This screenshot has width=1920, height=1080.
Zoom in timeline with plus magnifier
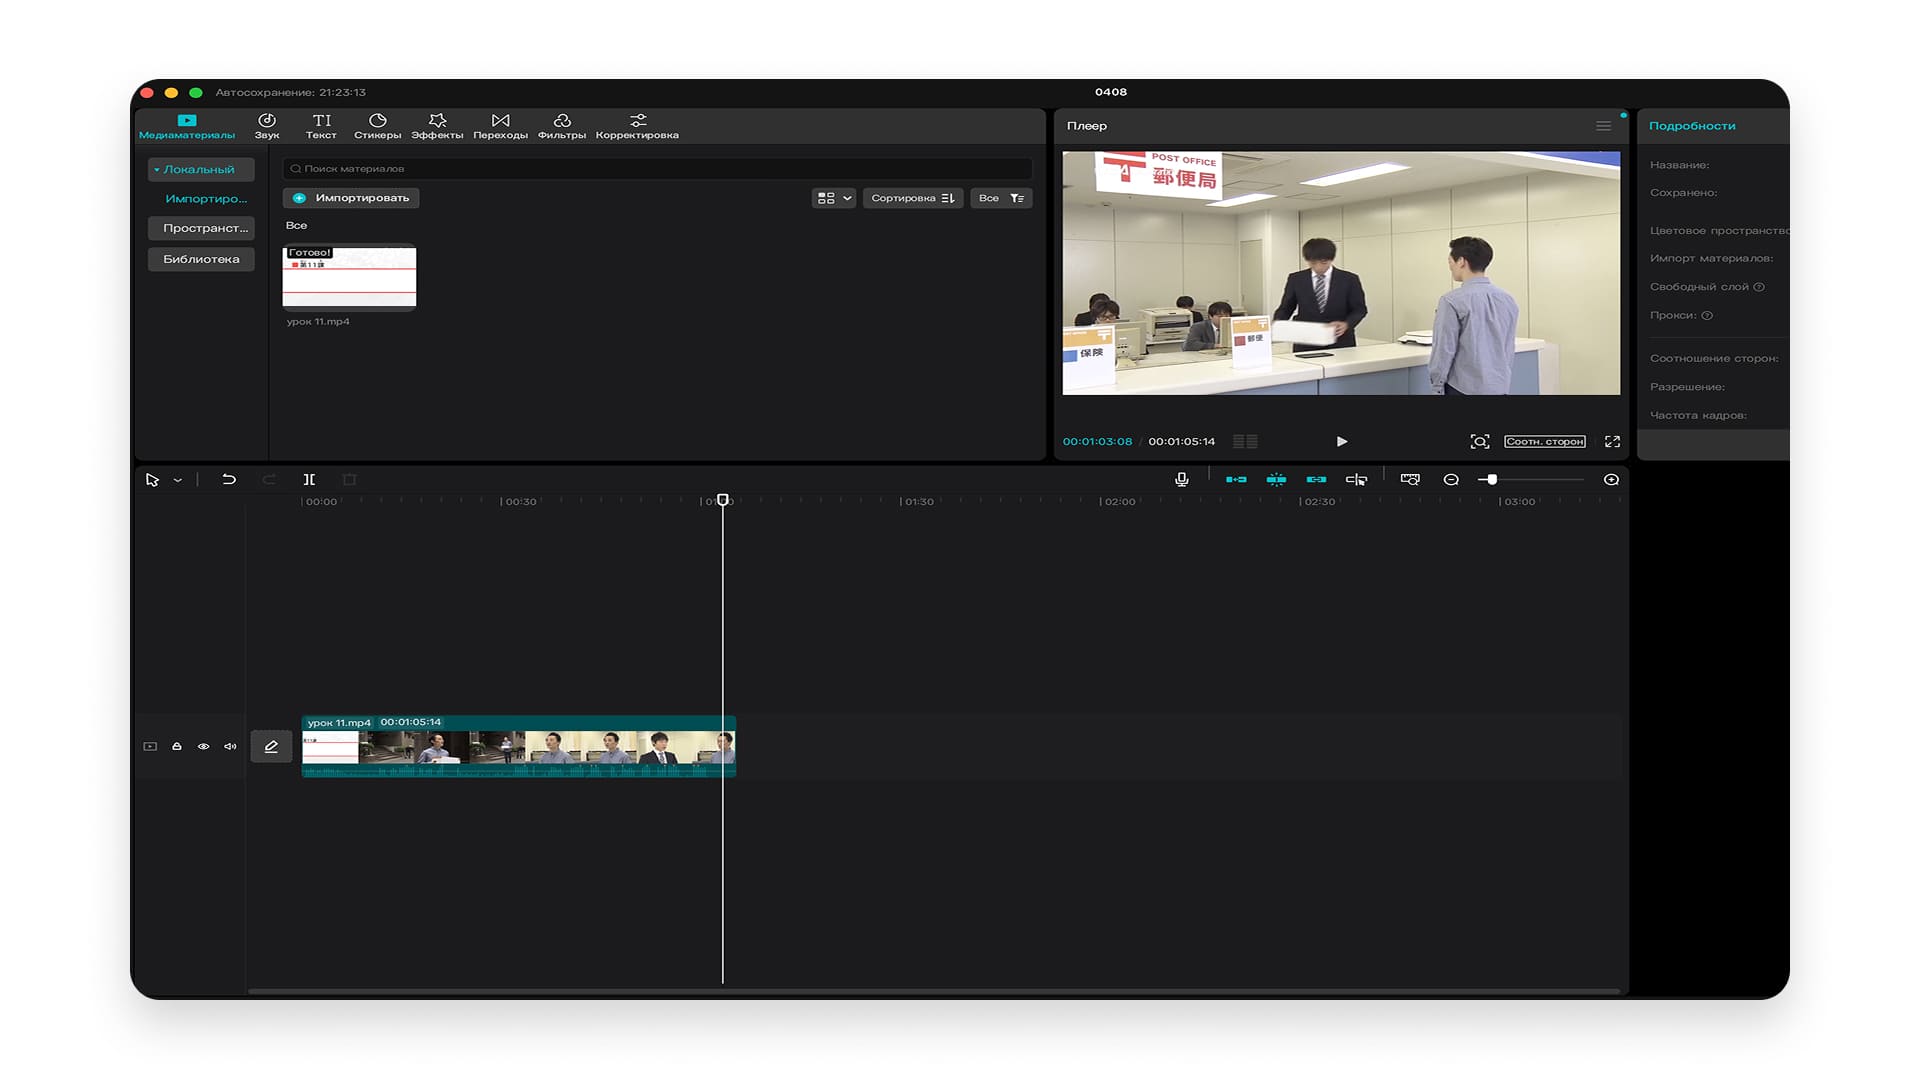1611,480
